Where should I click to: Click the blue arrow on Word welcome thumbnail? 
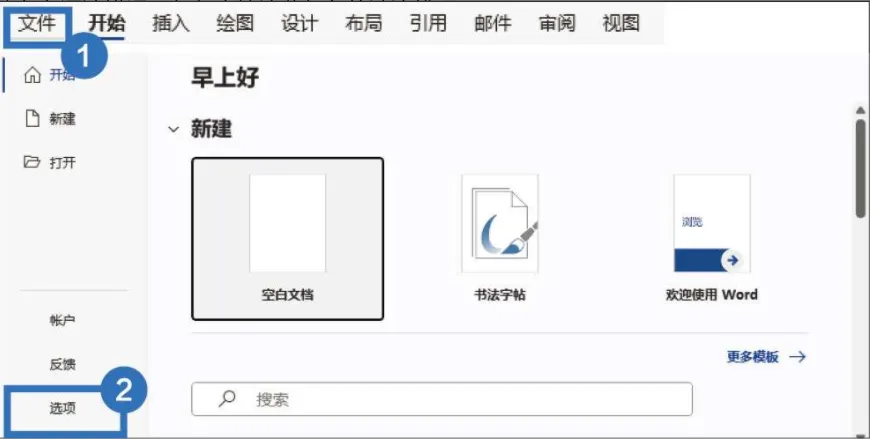[733, 260]
